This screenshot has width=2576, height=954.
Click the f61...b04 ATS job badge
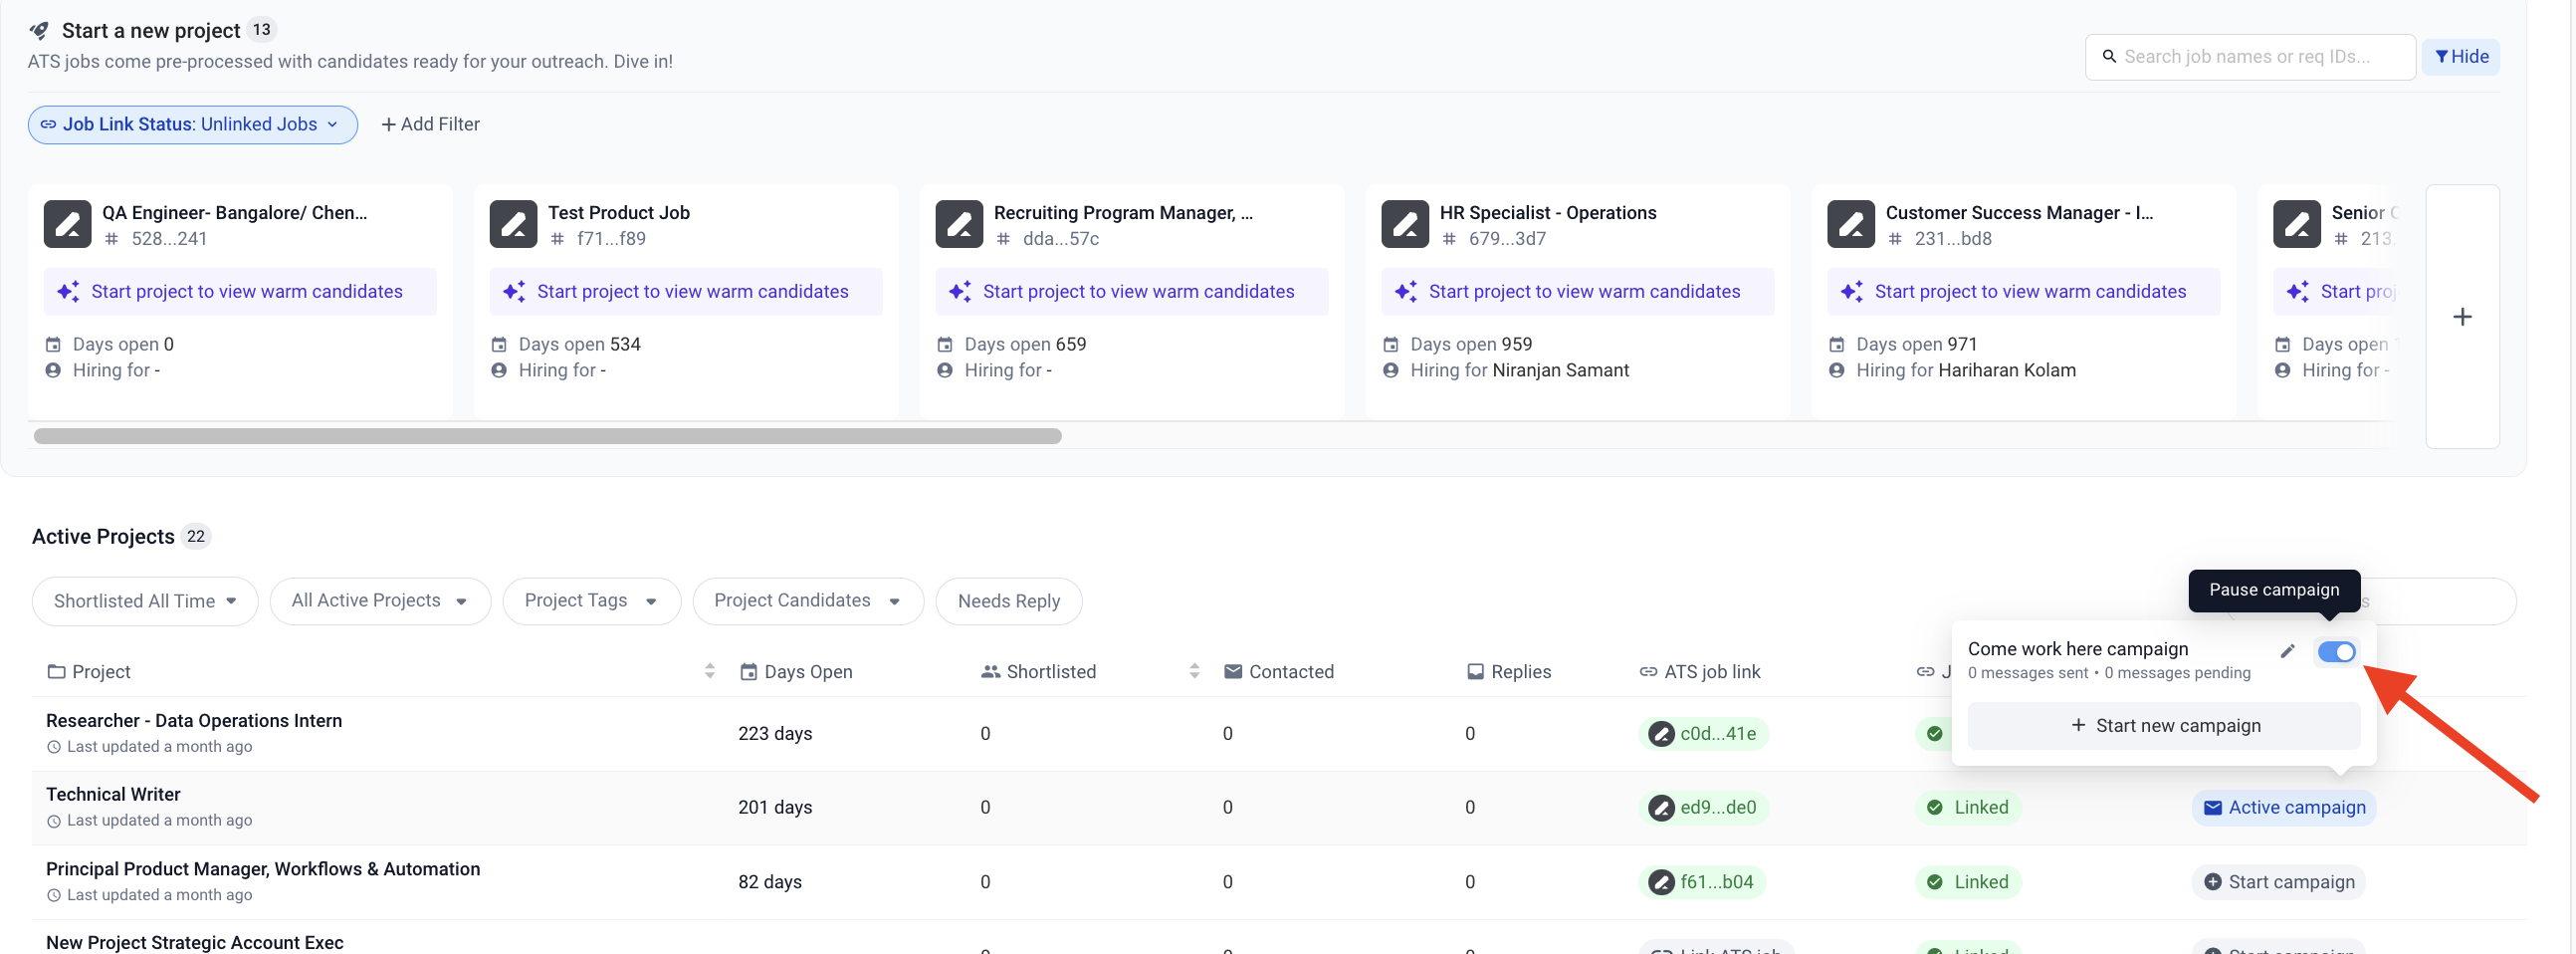pos(1704,881)
